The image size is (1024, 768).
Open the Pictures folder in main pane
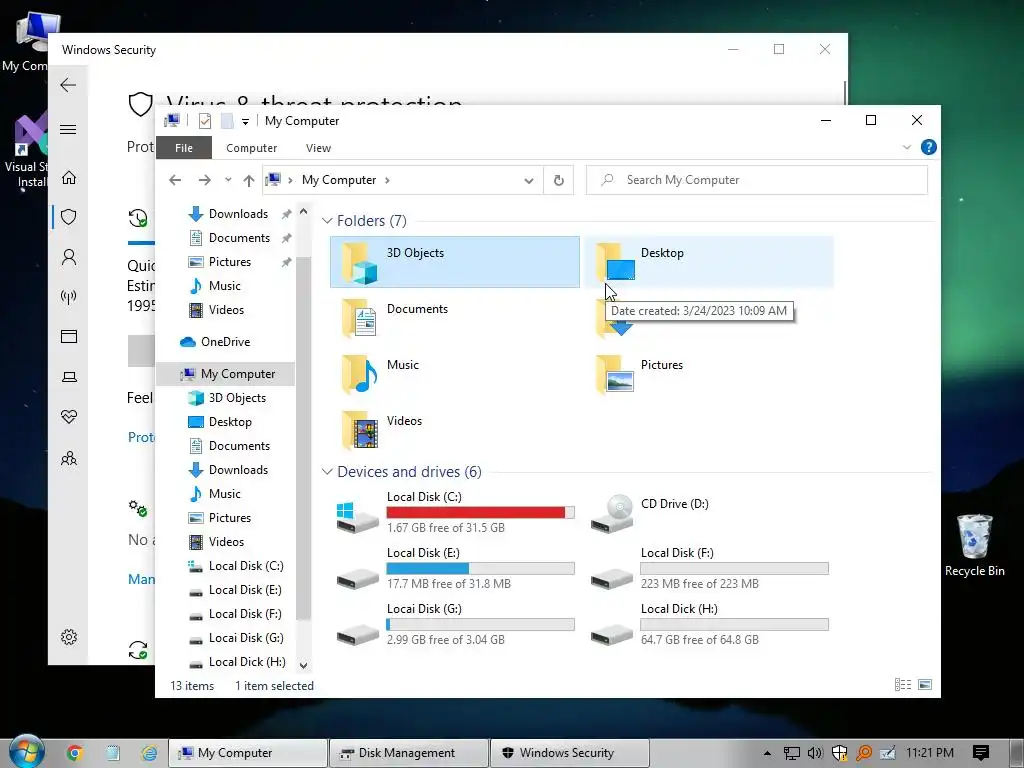(x=708, y=374)
